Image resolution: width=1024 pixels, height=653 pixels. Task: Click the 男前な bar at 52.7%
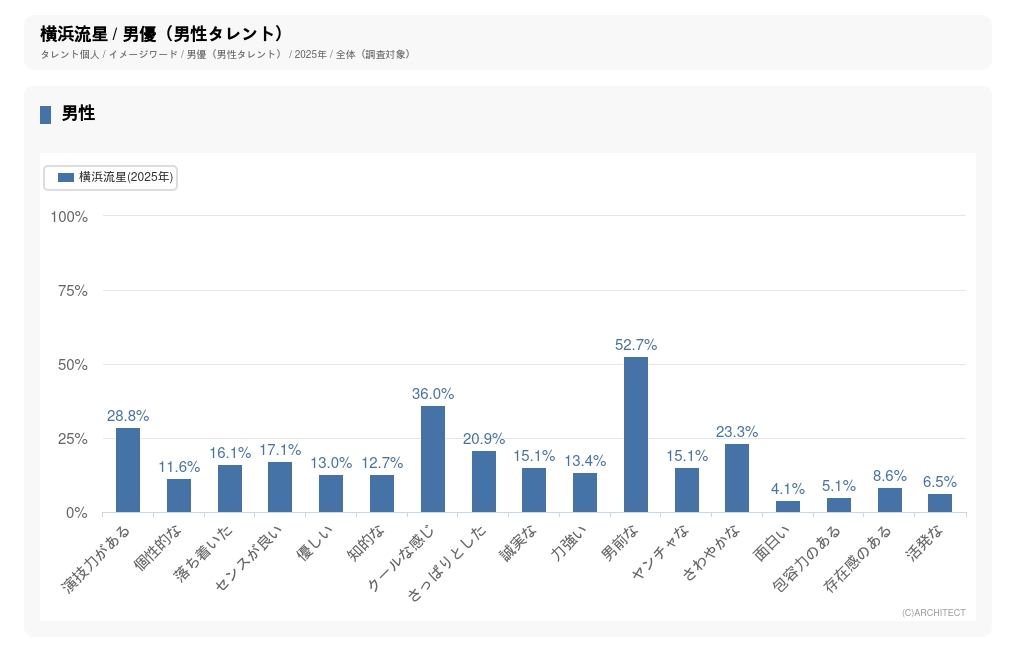point(636,435)
